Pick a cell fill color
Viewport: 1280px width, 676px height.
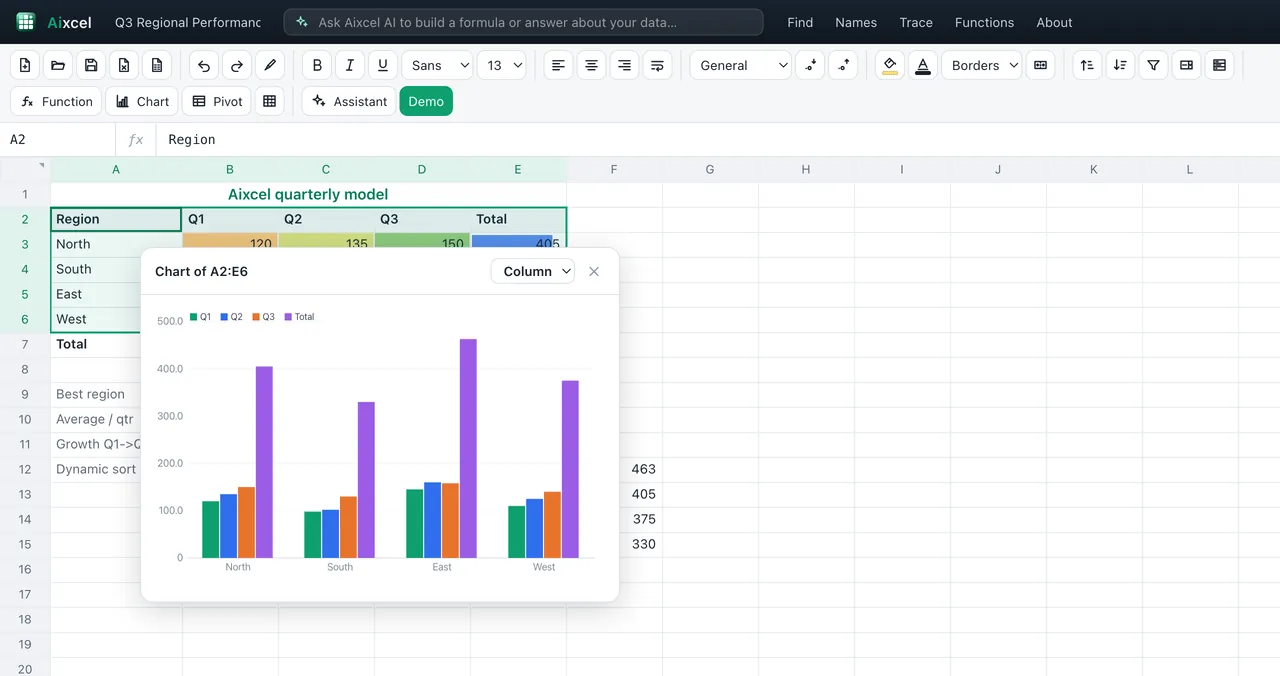[x=890, y=65]
